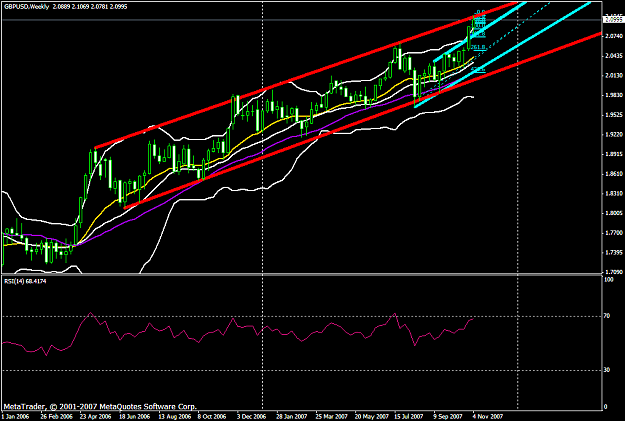625x421 pixels.
Task: Click the 2.0740 price axis label
Action: coord(614,36)
